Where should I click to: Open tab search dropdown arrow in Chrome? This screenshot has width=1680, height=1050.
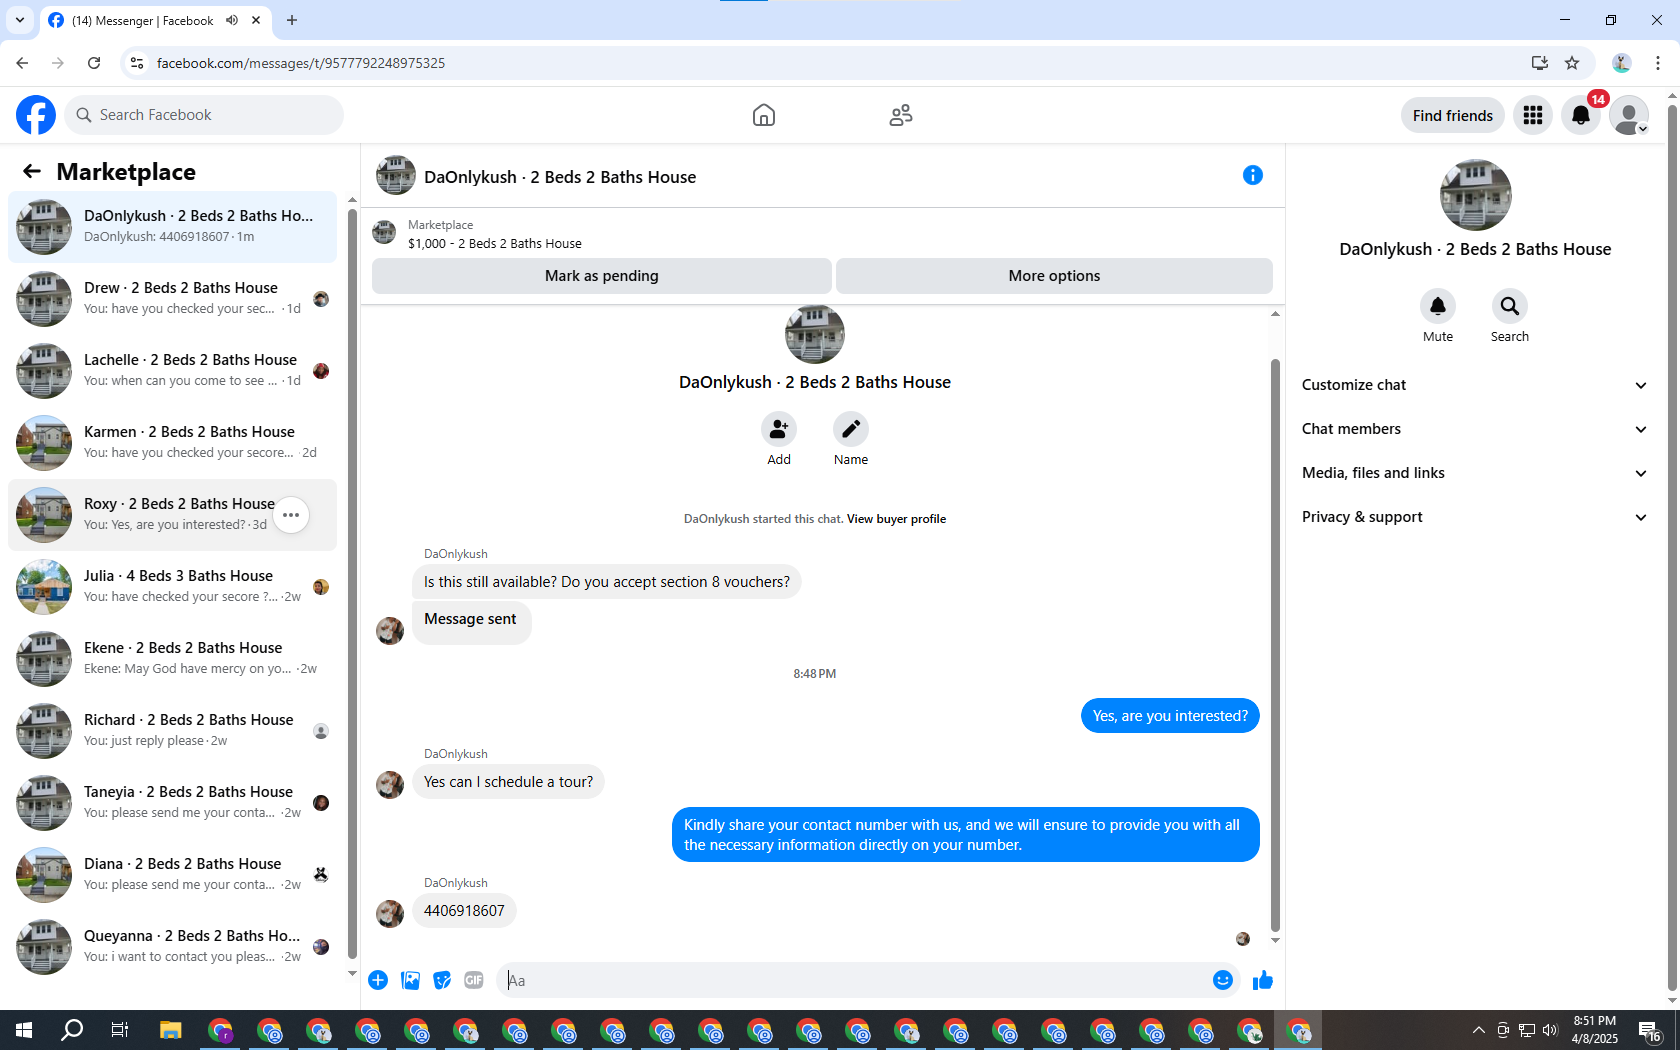point(19,20)
